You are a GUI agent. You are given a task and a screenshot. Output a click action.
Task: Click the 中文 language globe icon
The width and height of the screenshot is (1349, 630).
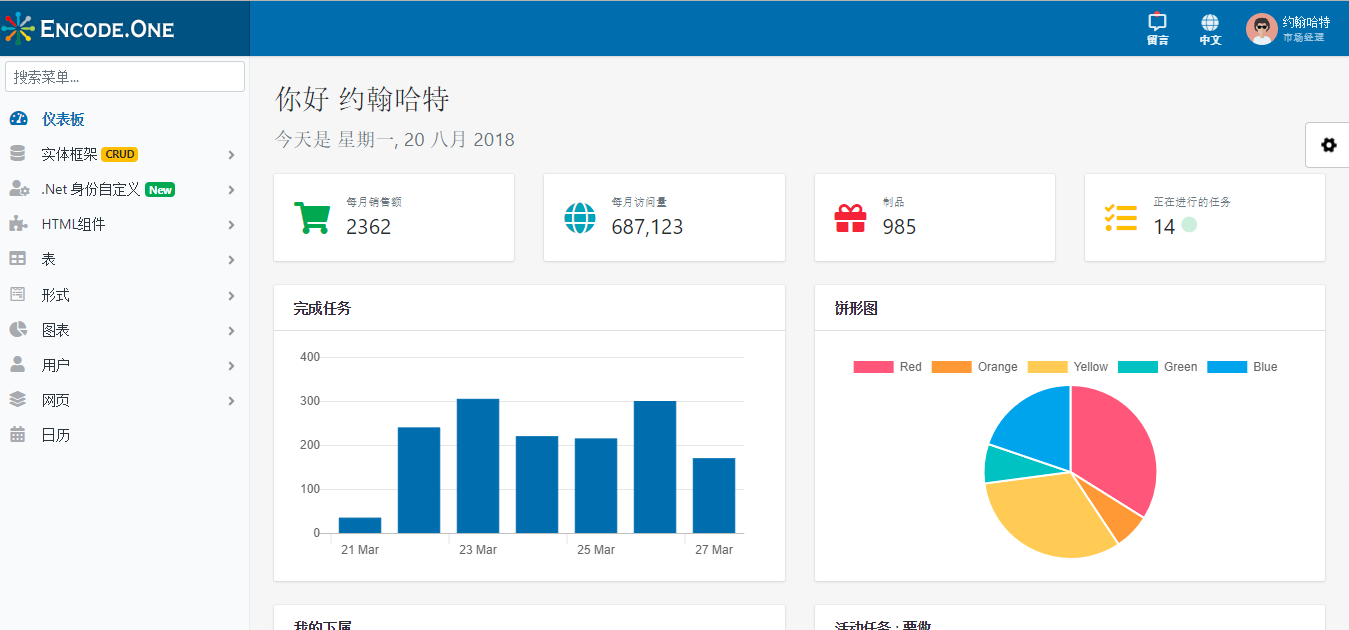[1210, 23]
